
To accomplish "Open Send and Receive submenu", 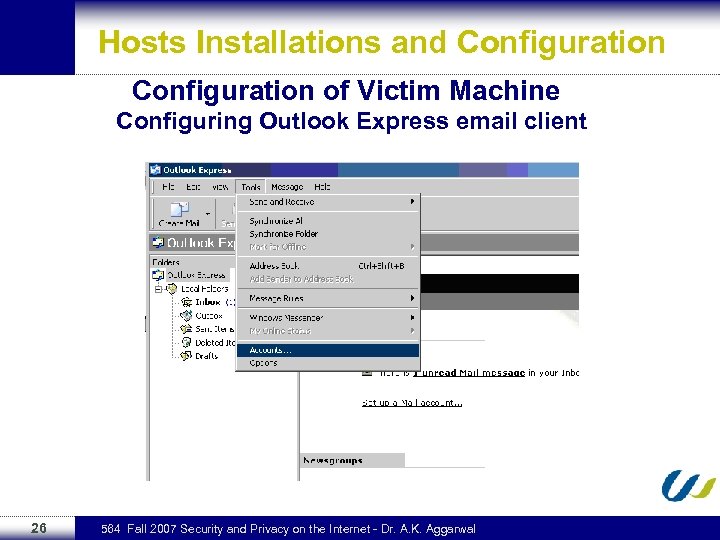I will (328, 202).
